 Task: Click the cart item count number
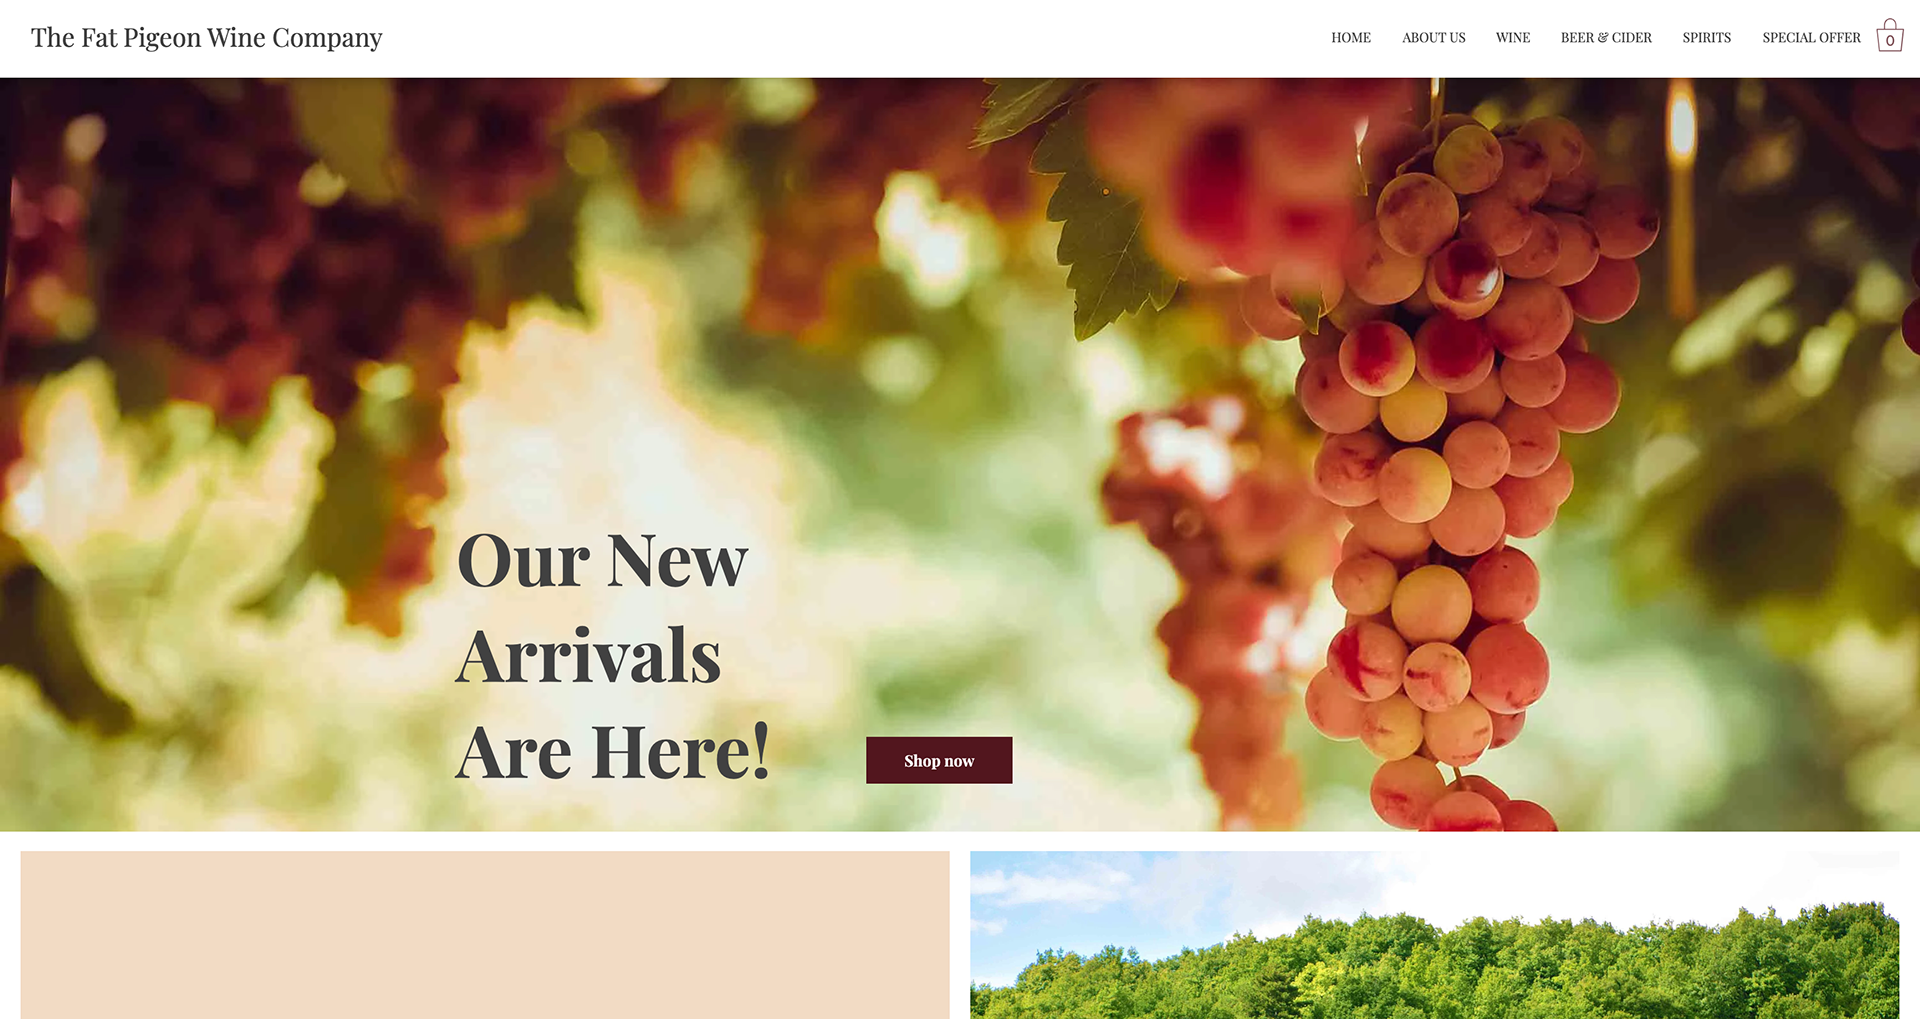[x=1890, y=41]
